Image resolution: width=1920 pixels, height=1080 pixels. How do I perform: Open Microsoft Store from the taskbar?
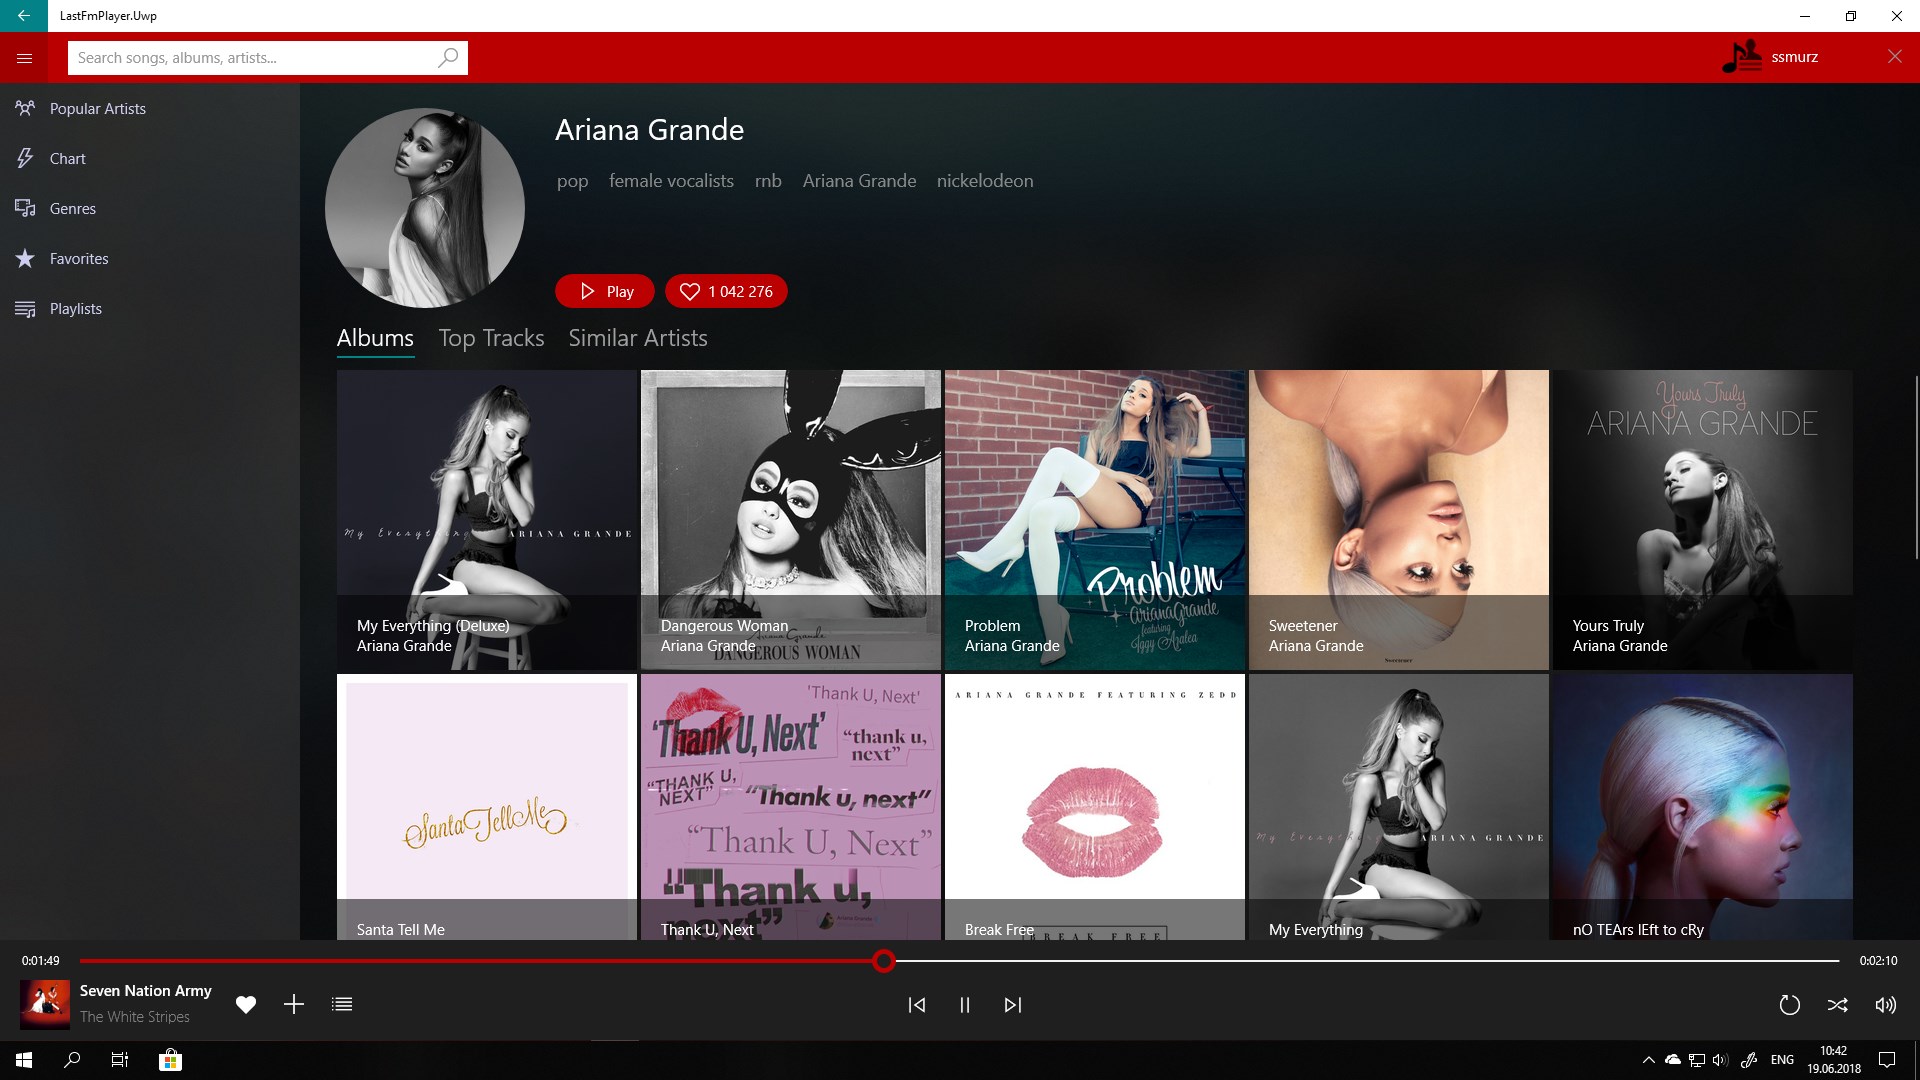pos(170,1060)
